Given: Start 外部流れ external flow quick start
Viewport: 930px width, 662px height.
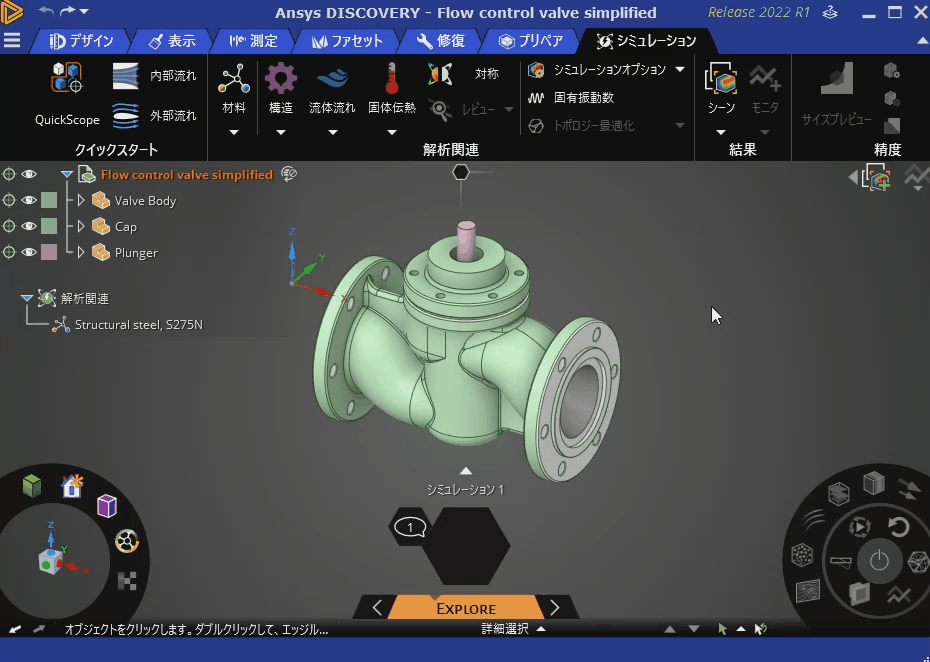Looking at the screenshot, I should 154,116.
